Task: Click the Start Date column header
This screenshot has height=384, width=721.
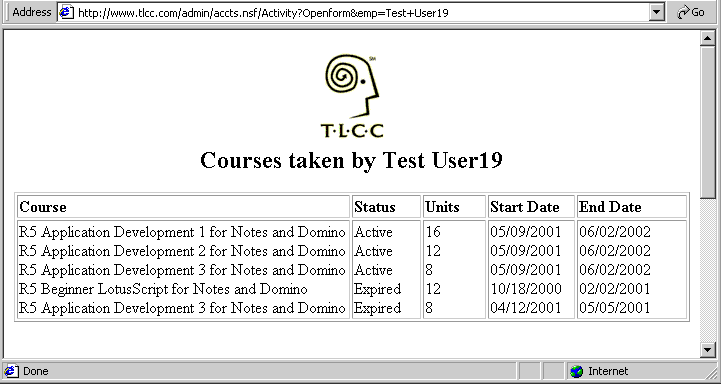Action: [525, 207]
